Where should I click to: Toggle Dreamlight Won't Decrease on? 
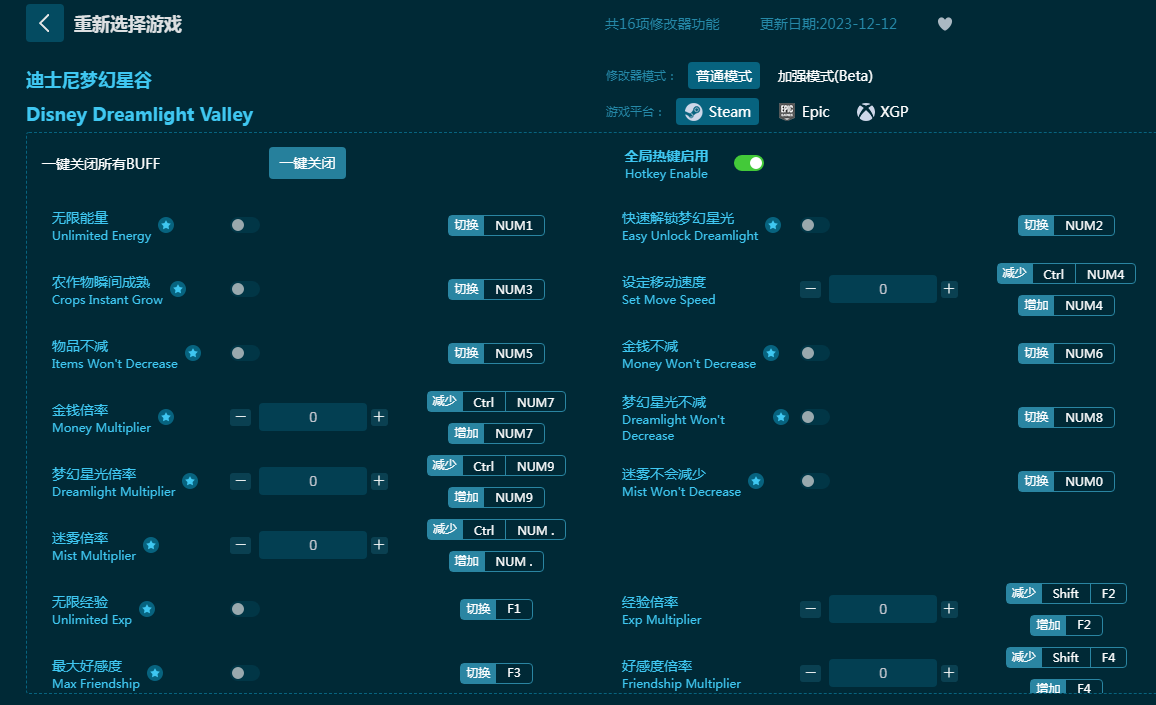pos(815,417)
